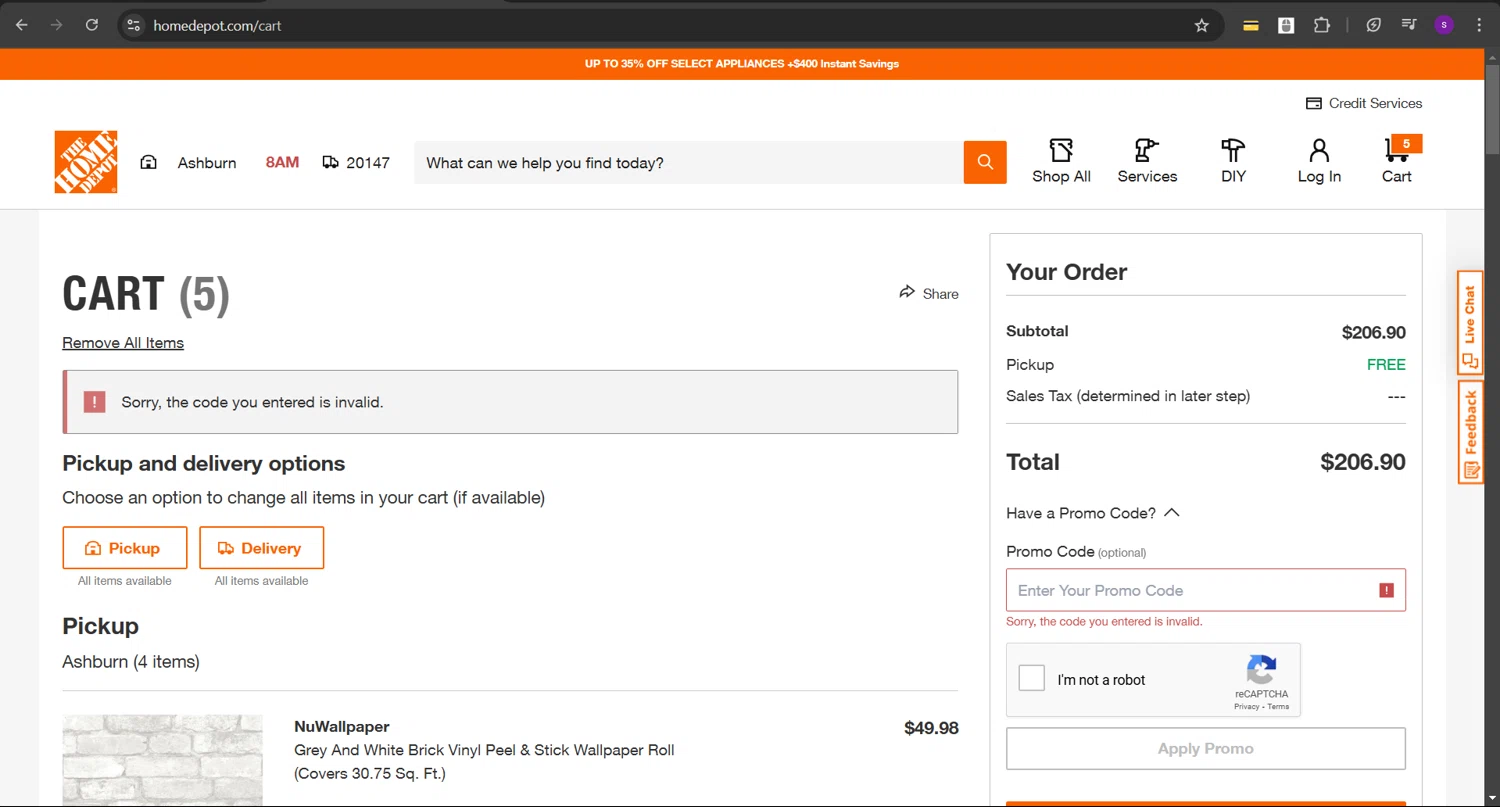The height and width of the screenshot is (807, 1500).
Task: Click in the product search field
Action: click(689, 163)
